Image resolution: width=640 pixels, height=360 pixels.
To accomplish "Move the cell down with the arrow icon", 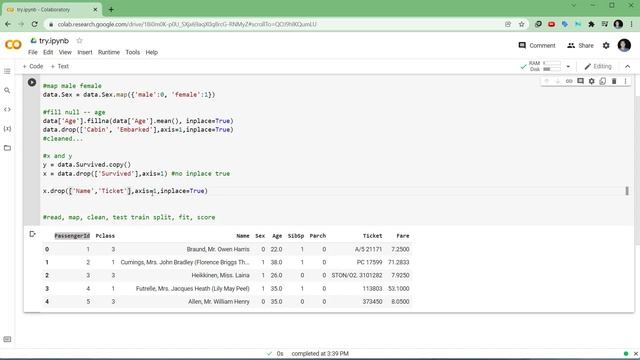I will [x=558, y=81].
